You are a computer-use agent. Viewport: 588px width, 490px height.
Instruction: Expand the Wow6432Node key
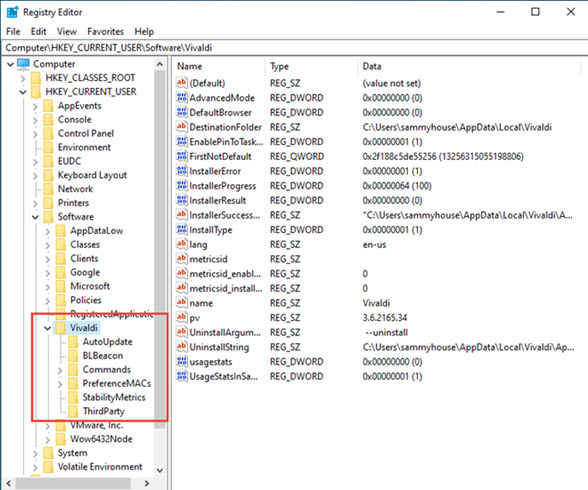[48, 439]
